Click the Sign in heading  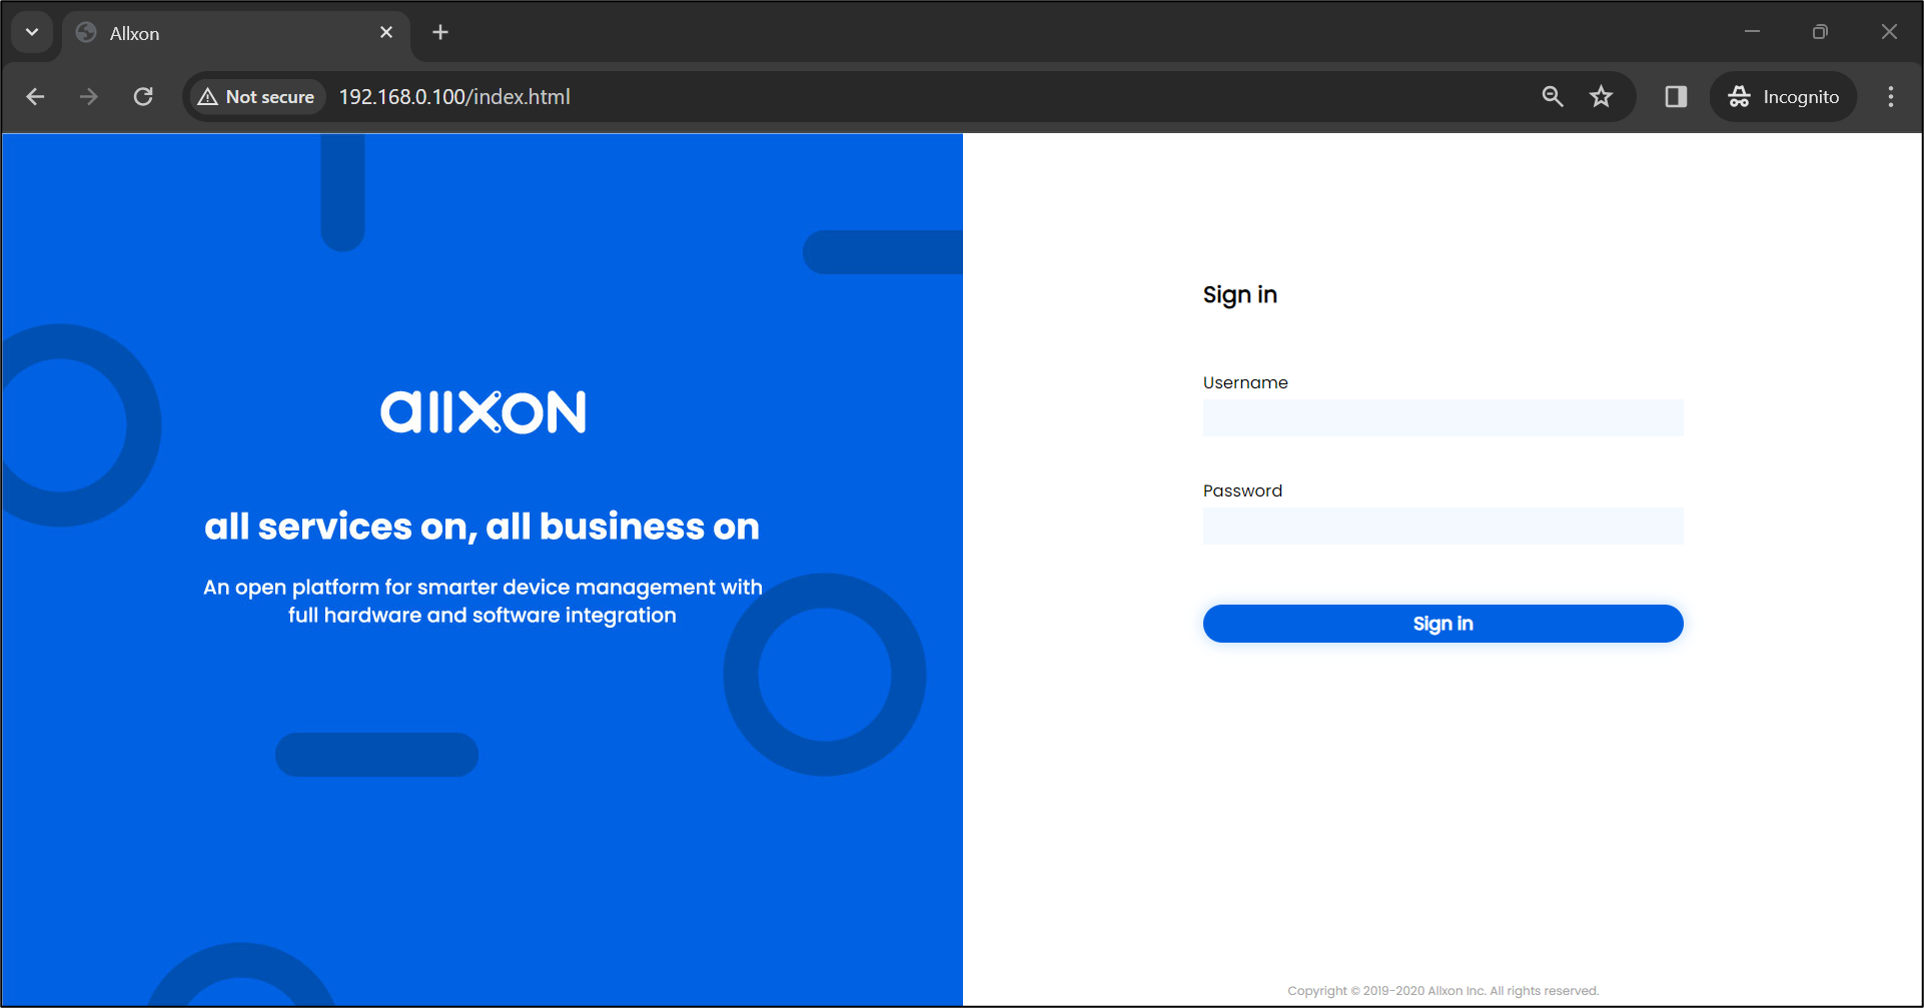1239,295
